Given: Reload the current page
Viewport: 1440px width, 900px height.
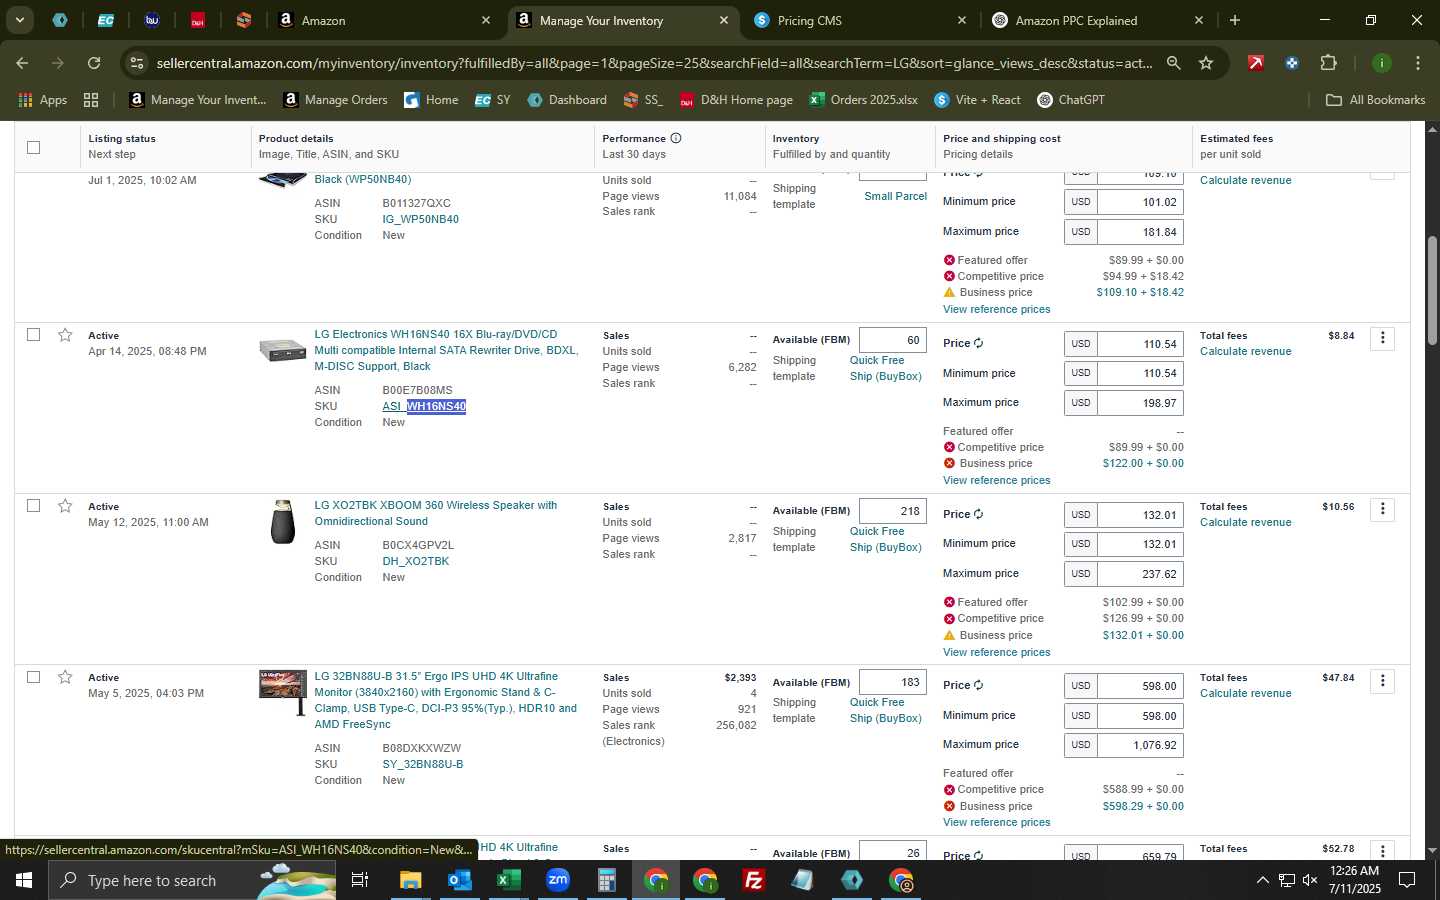Looking at the screenshot, I should (94, 63).
